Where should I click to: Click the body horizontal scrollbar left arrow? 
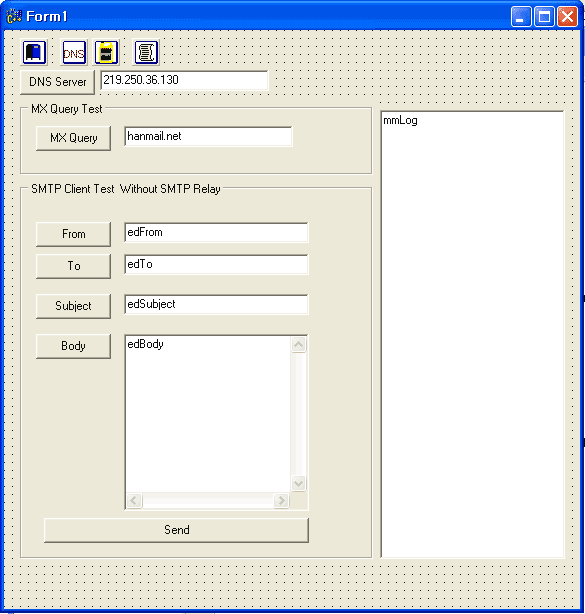pos(134,500)
